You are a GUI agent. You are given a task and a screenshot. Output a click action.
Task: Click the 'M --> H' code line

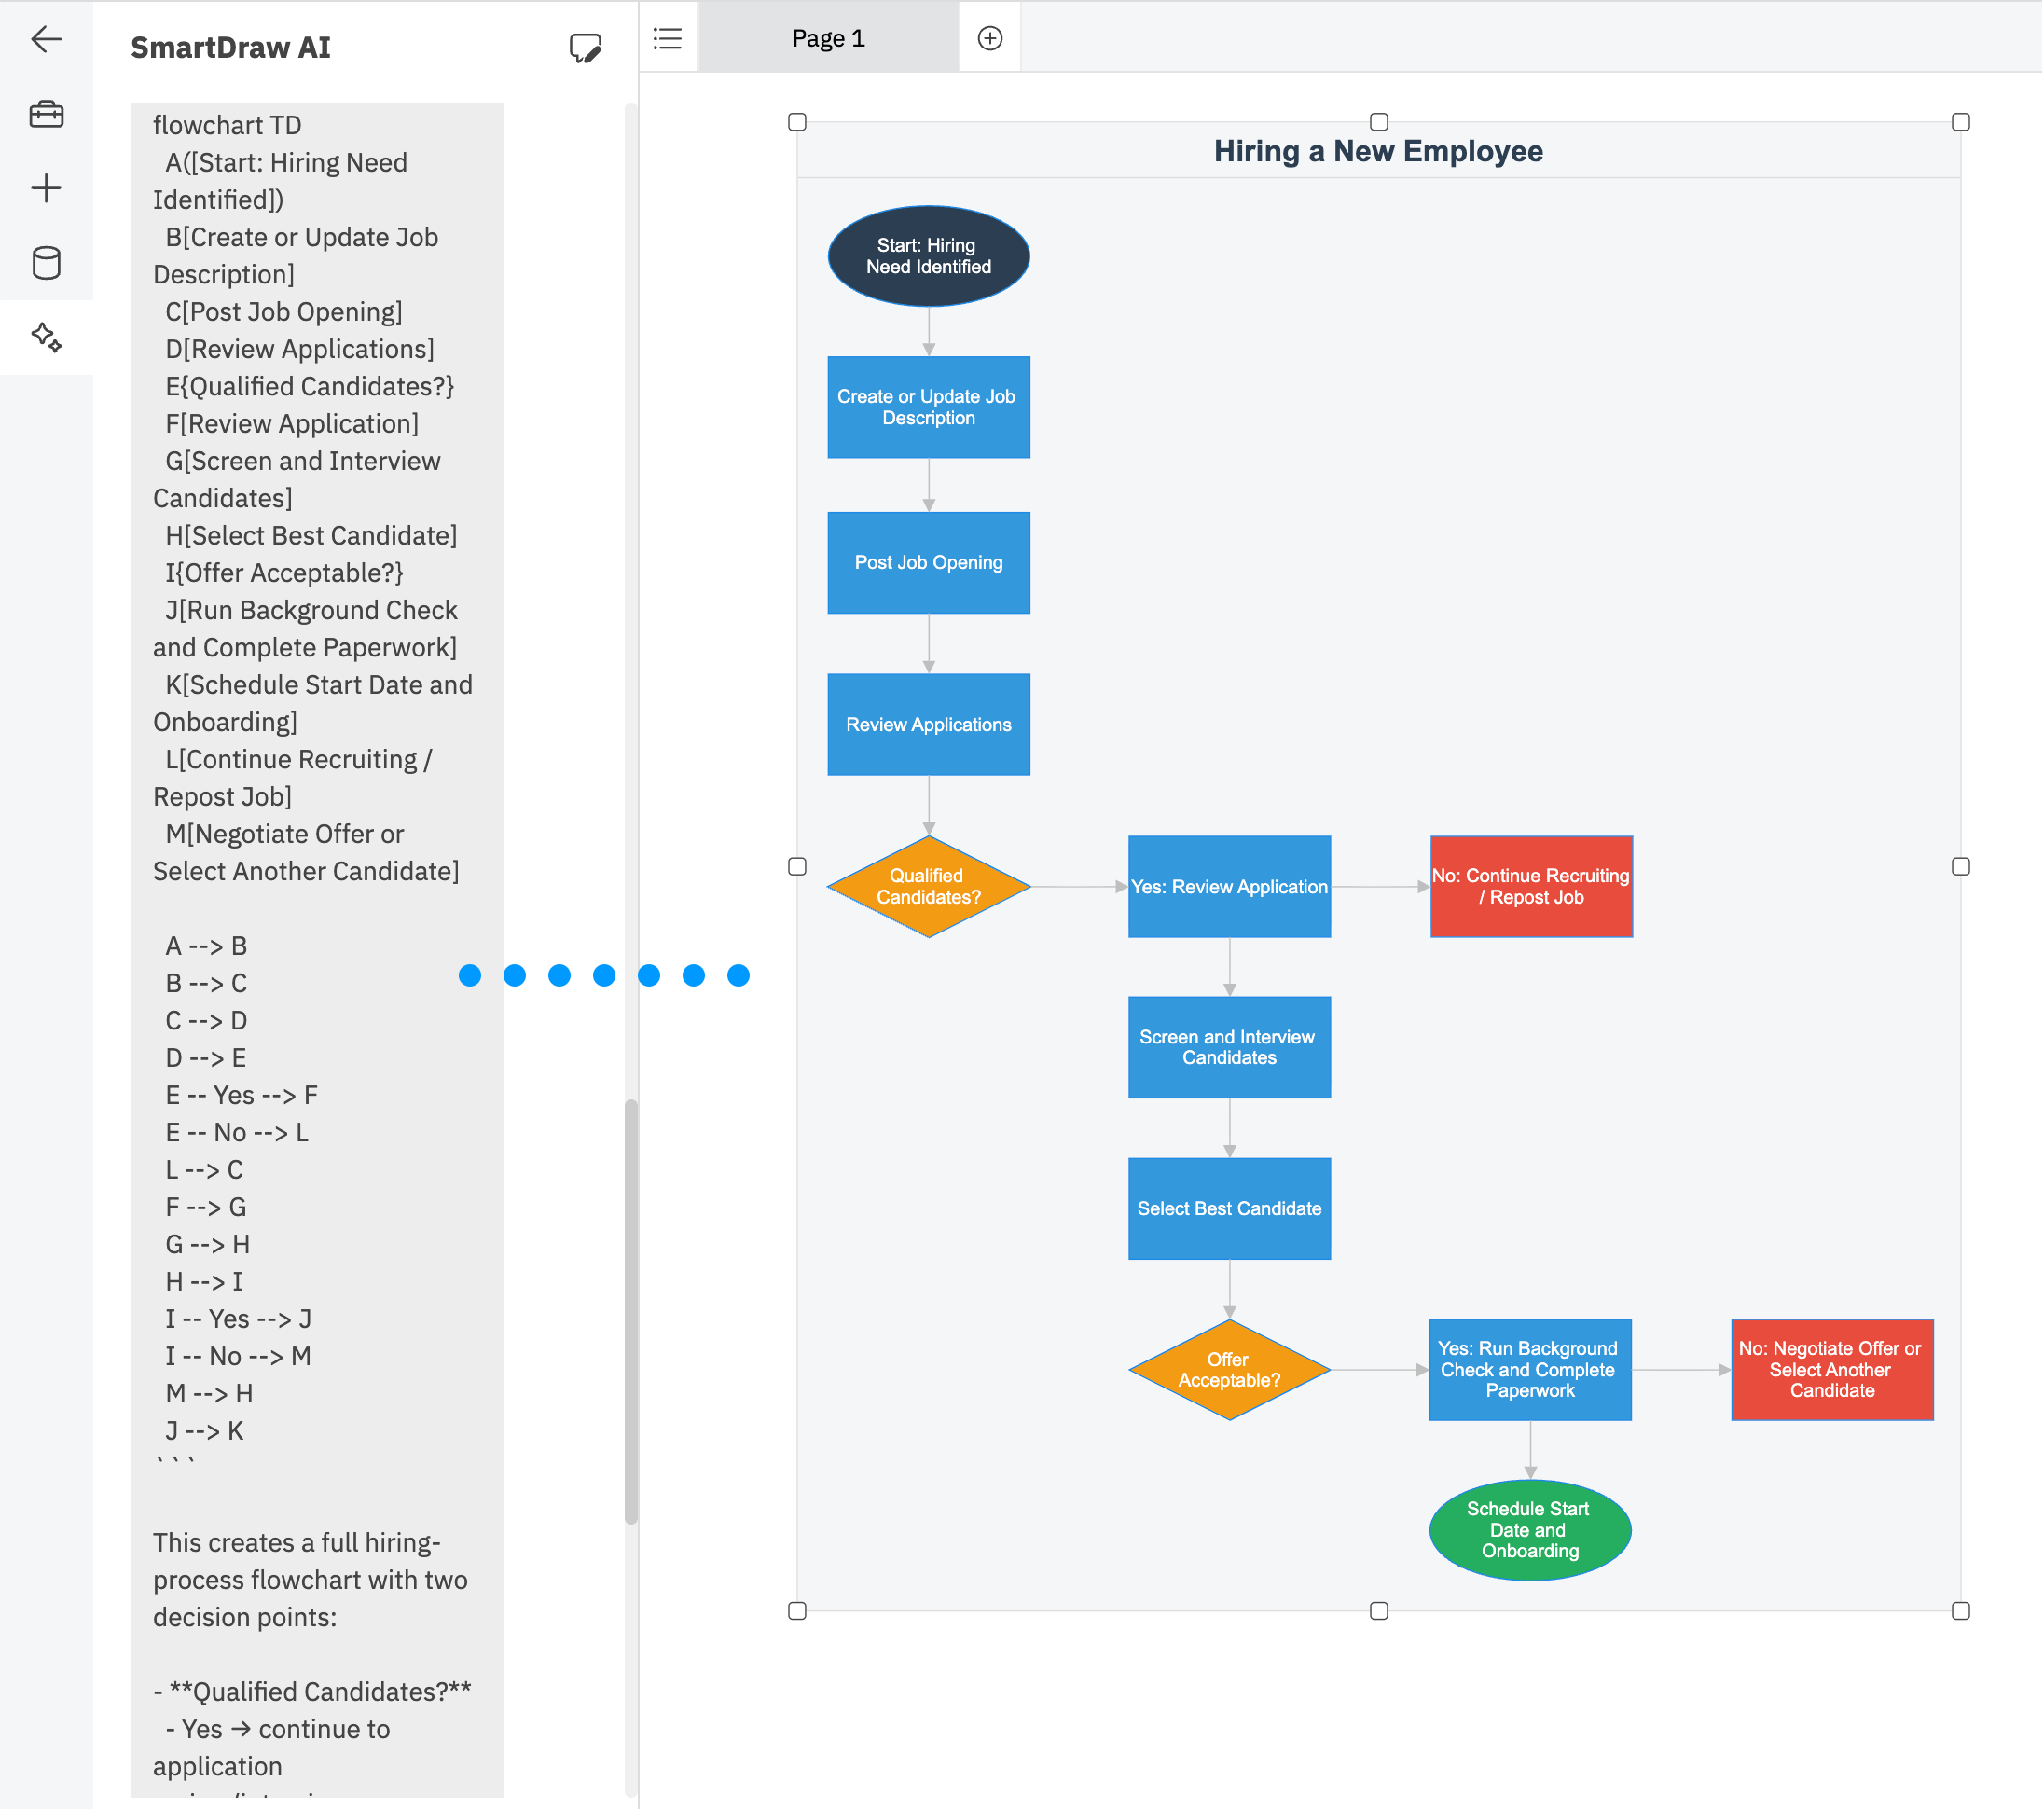coord(209,1394)
